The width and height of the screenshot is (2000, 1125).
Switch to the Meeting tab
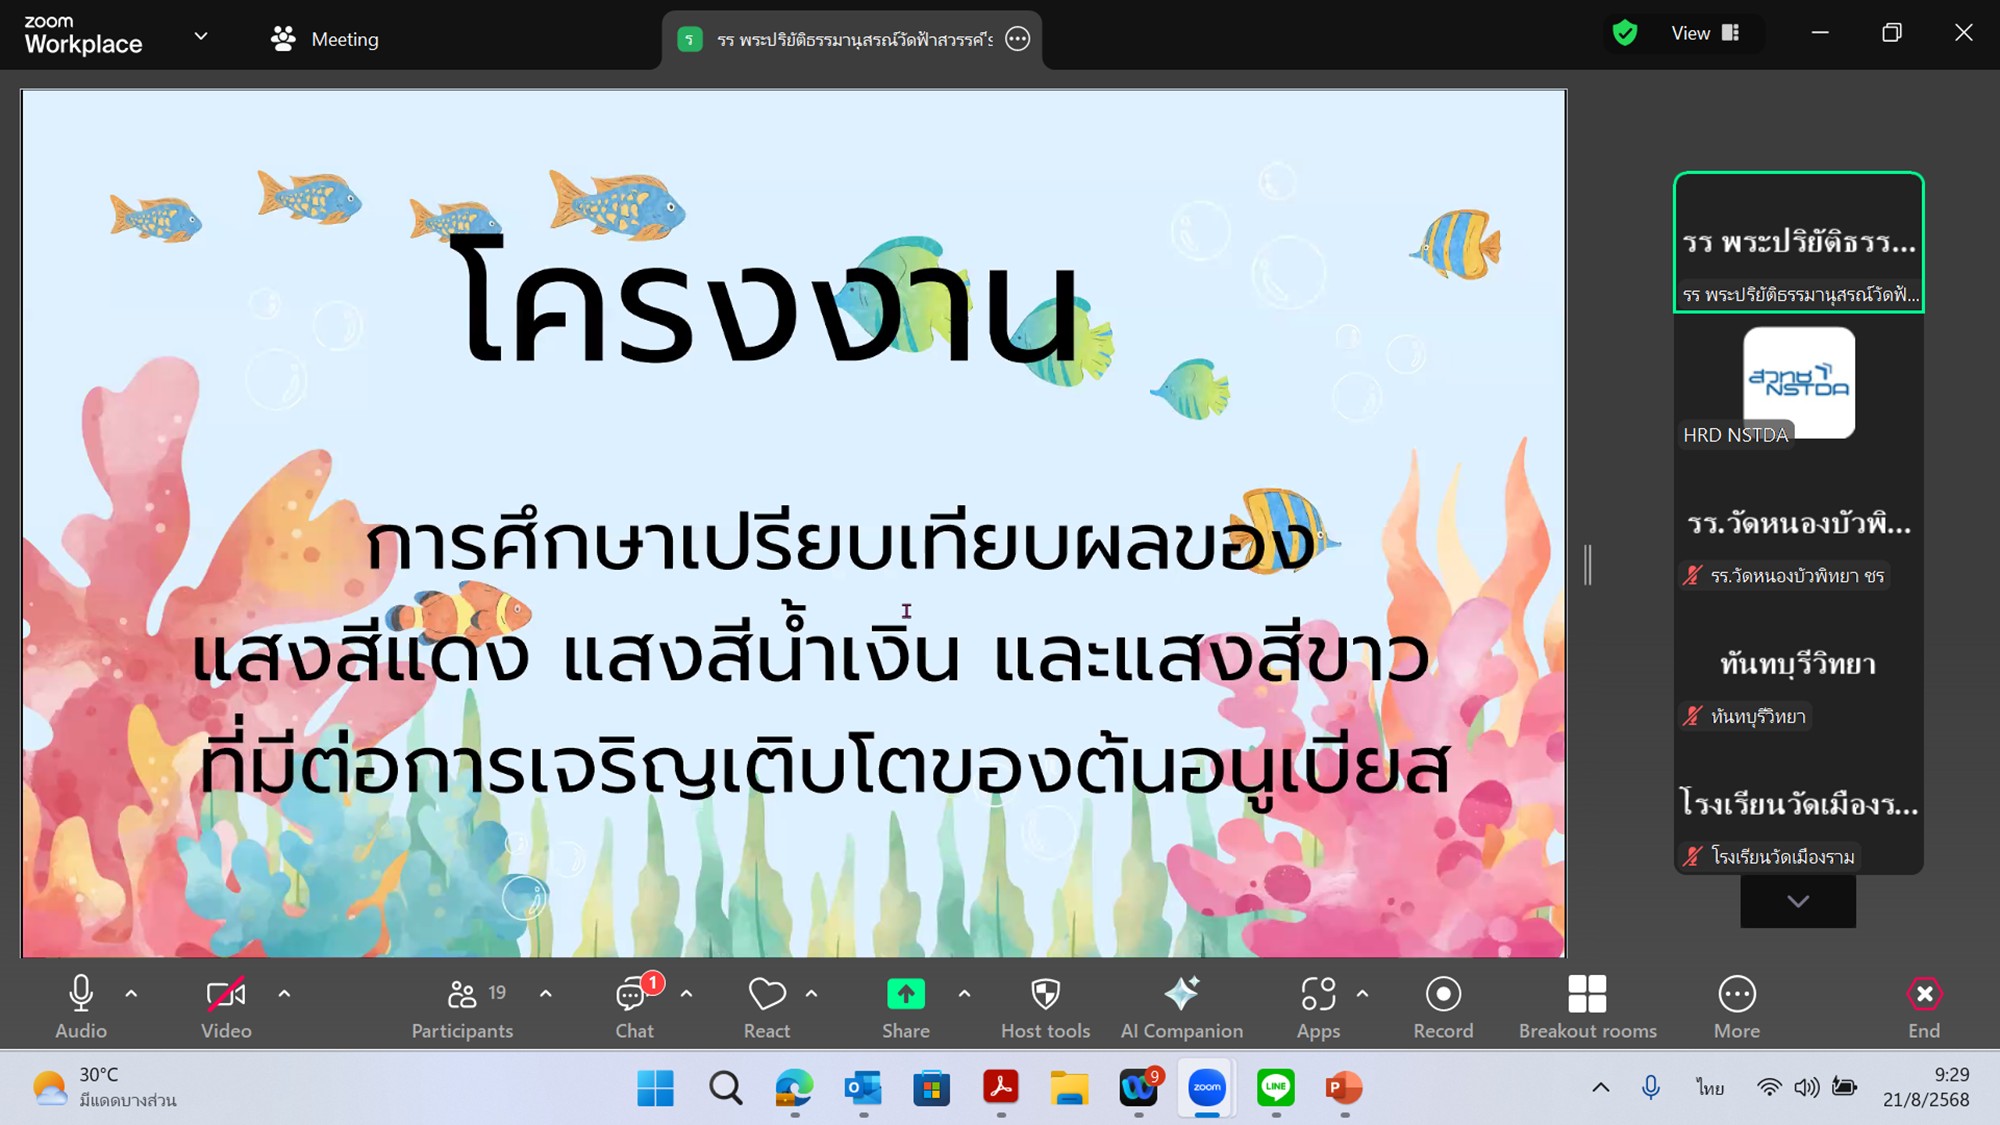point(325,39)
